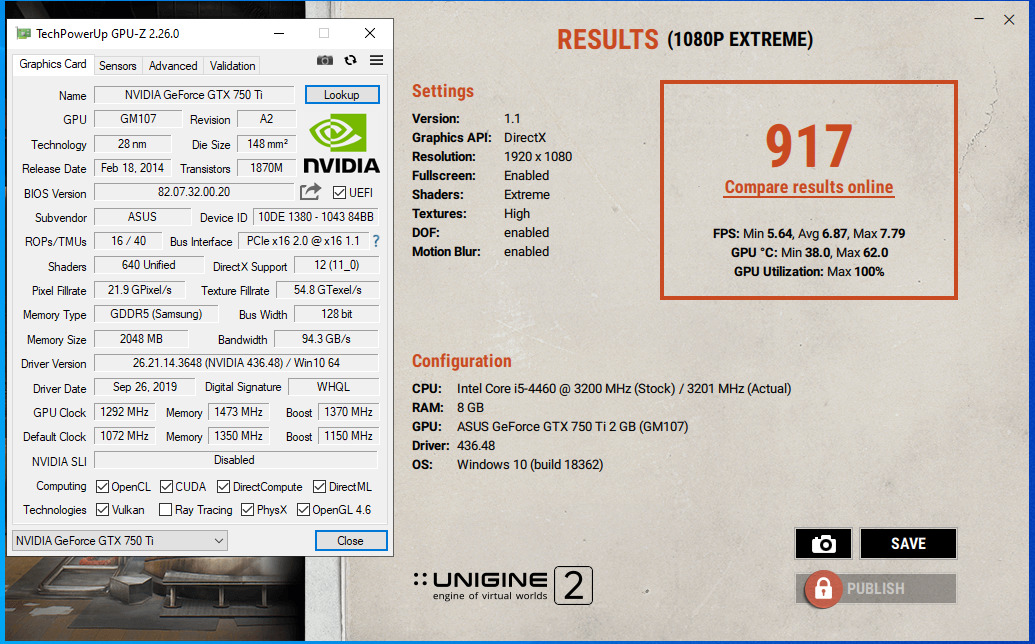
Task: Click the Memory Type GDDR5 (Samsung) field
Action: [156, 314]
